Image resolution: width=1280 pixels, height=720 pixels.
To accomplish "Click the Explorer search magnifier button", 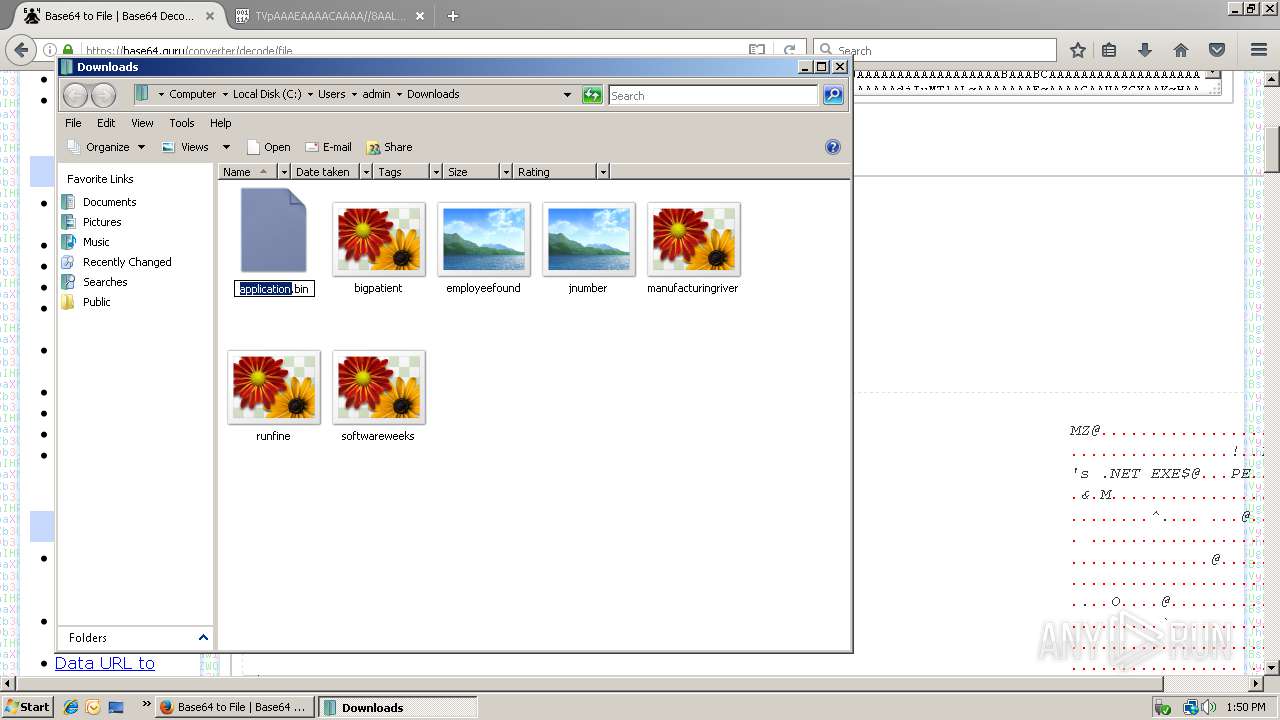I will click(833, 95).
